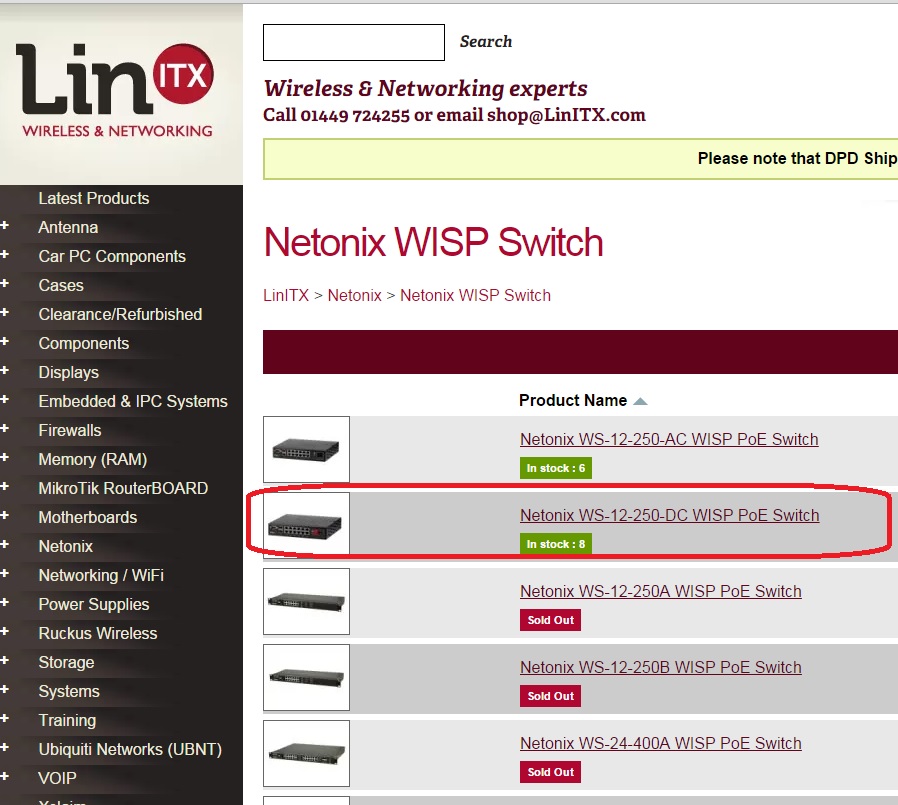Click the 'In stock : 6' badge

(556, 468)
